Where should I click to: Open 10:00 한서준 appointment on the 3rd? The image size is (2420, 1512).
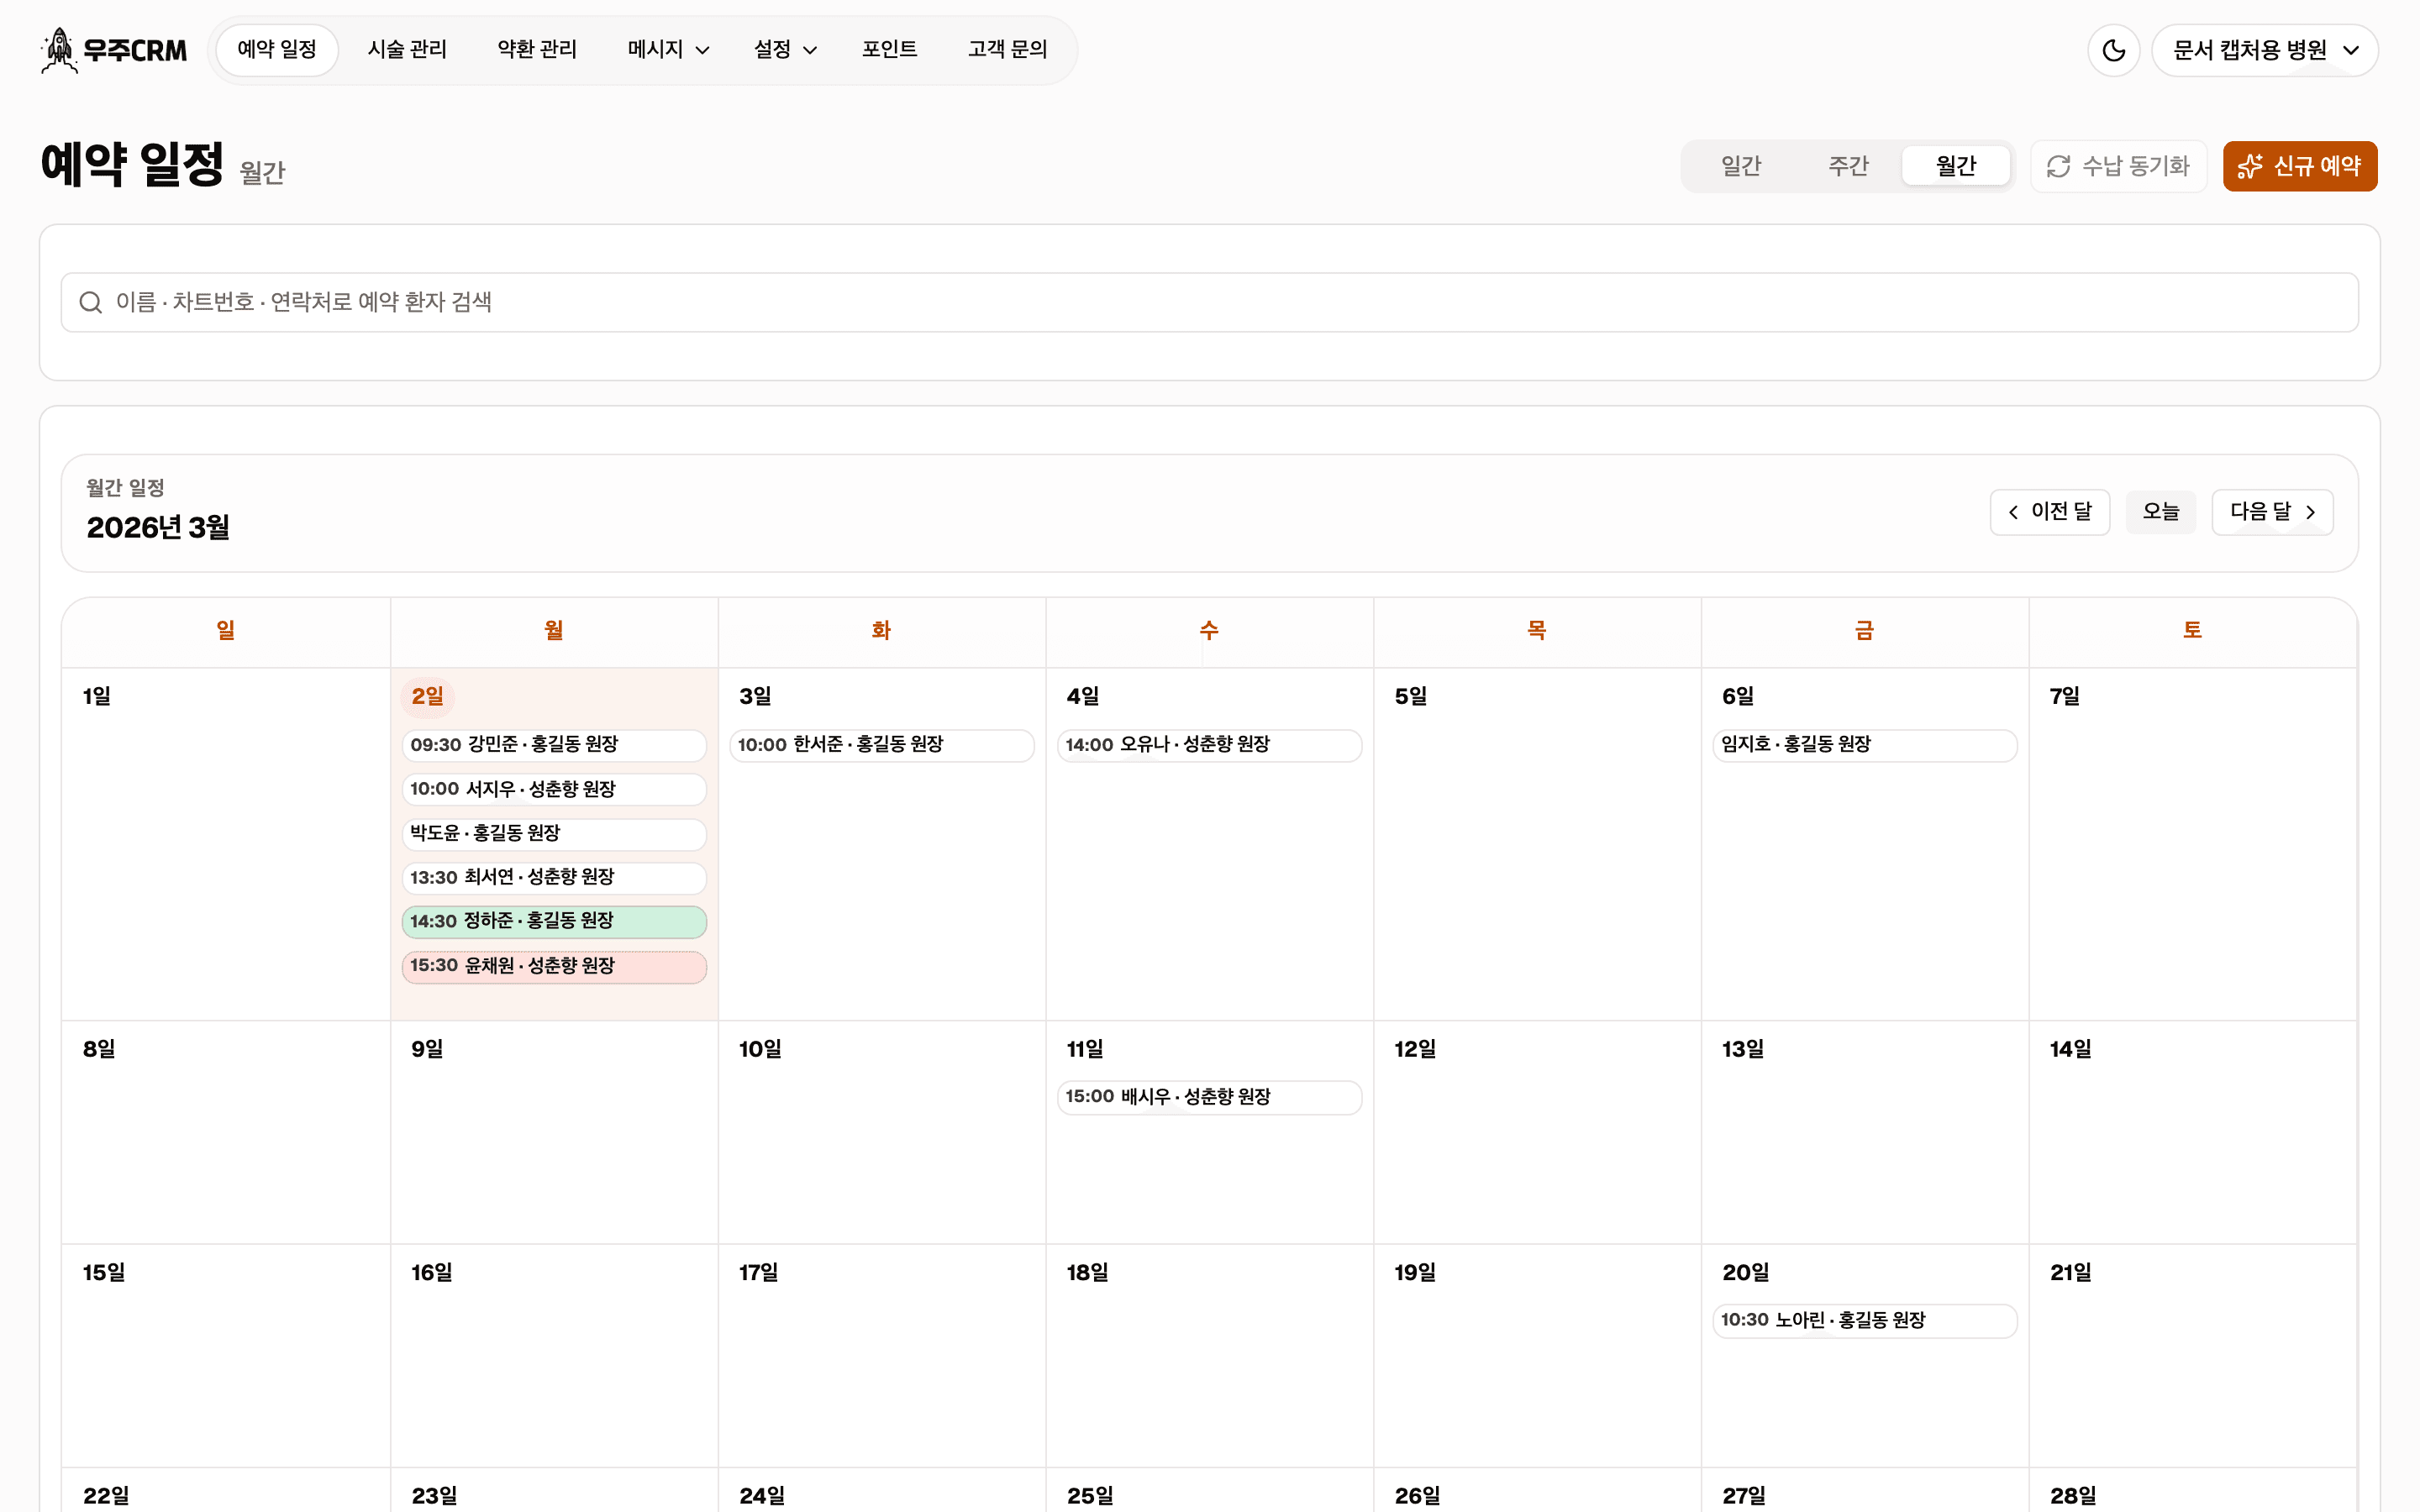coord(881,745)
